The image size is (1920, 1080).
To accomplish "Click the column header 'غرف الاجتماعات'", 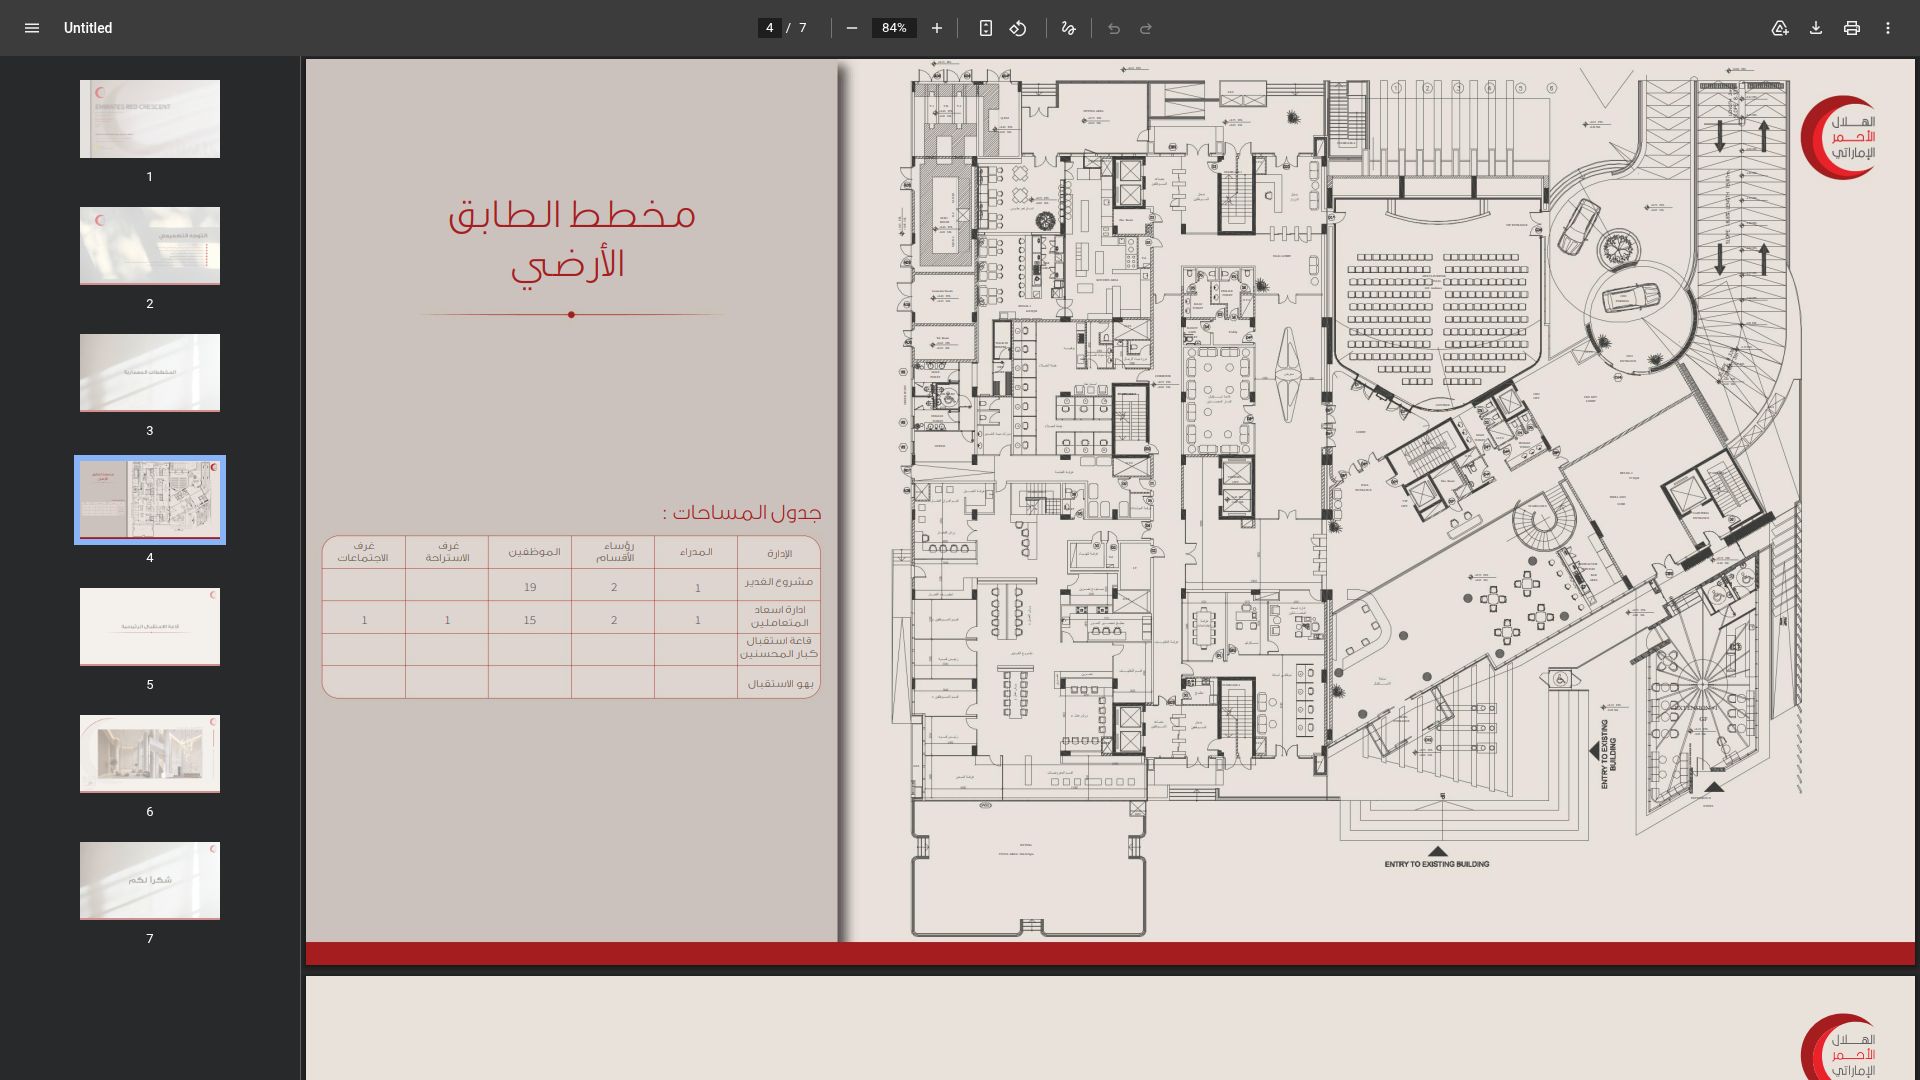I will tap(363, 552).
